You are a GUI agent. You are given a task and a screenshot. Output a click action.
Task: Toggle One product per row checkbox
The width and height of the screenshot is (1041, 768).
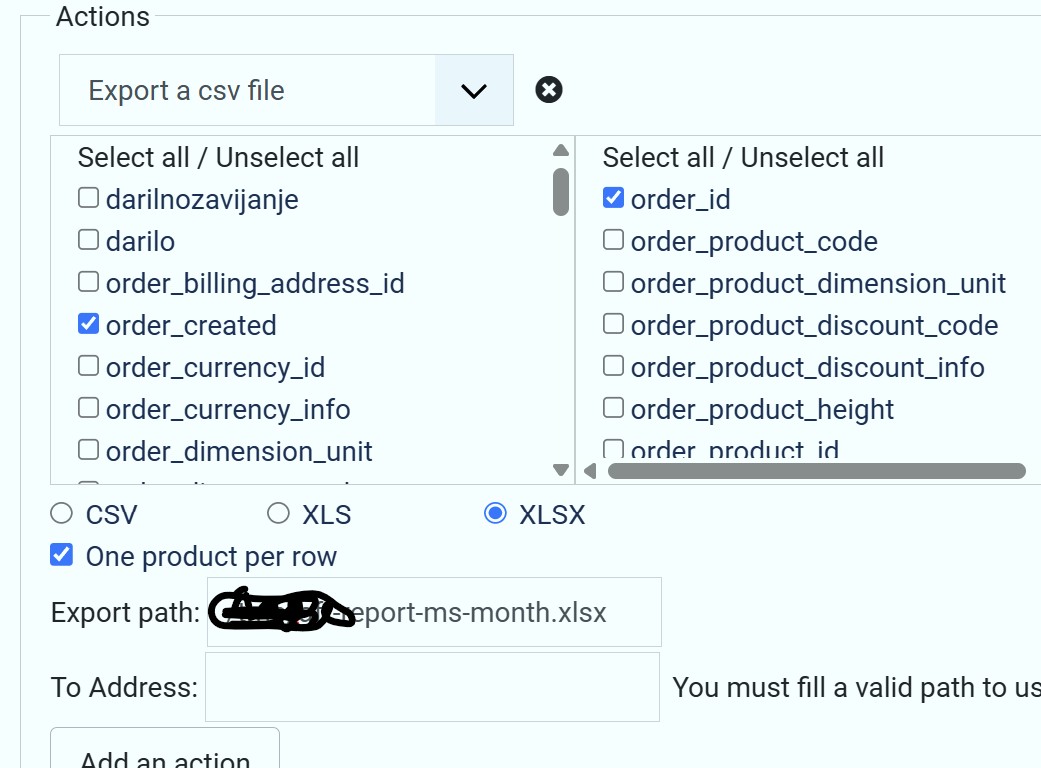pos(62,555)
